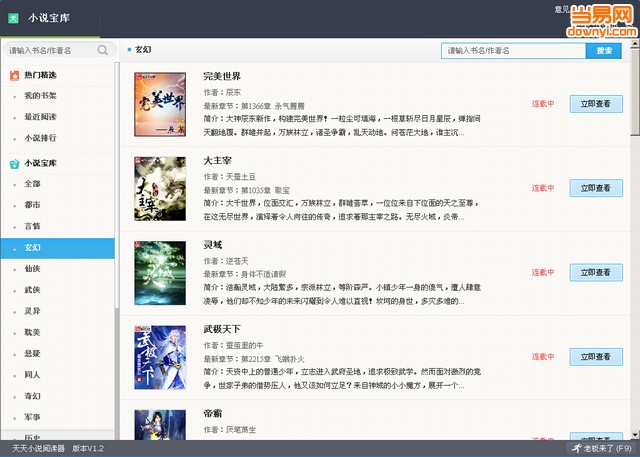The height and width of the screenshot is (457, 640).
Task: Select the 都市 category
Action: (x=33, y=205)
